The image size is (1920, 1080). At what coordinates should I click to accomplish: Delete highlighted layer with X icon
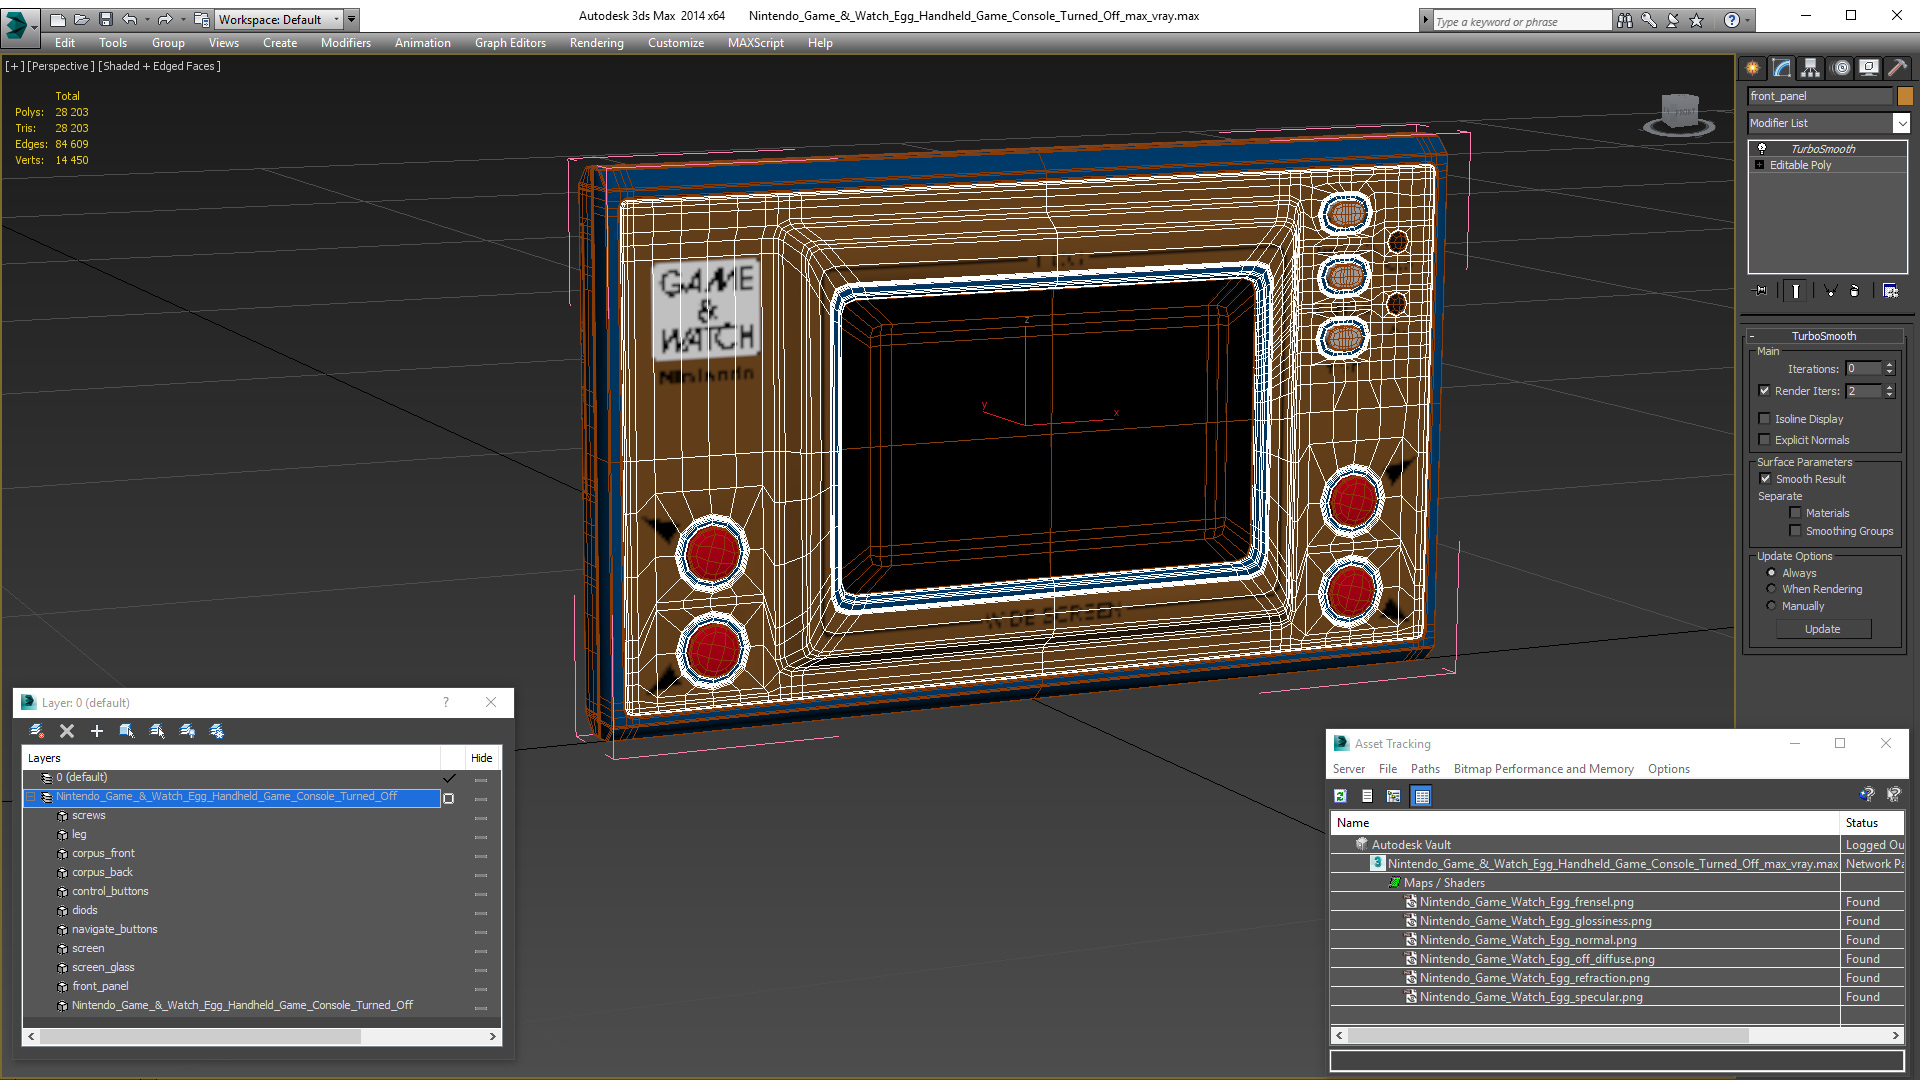(x=67, y=731)
